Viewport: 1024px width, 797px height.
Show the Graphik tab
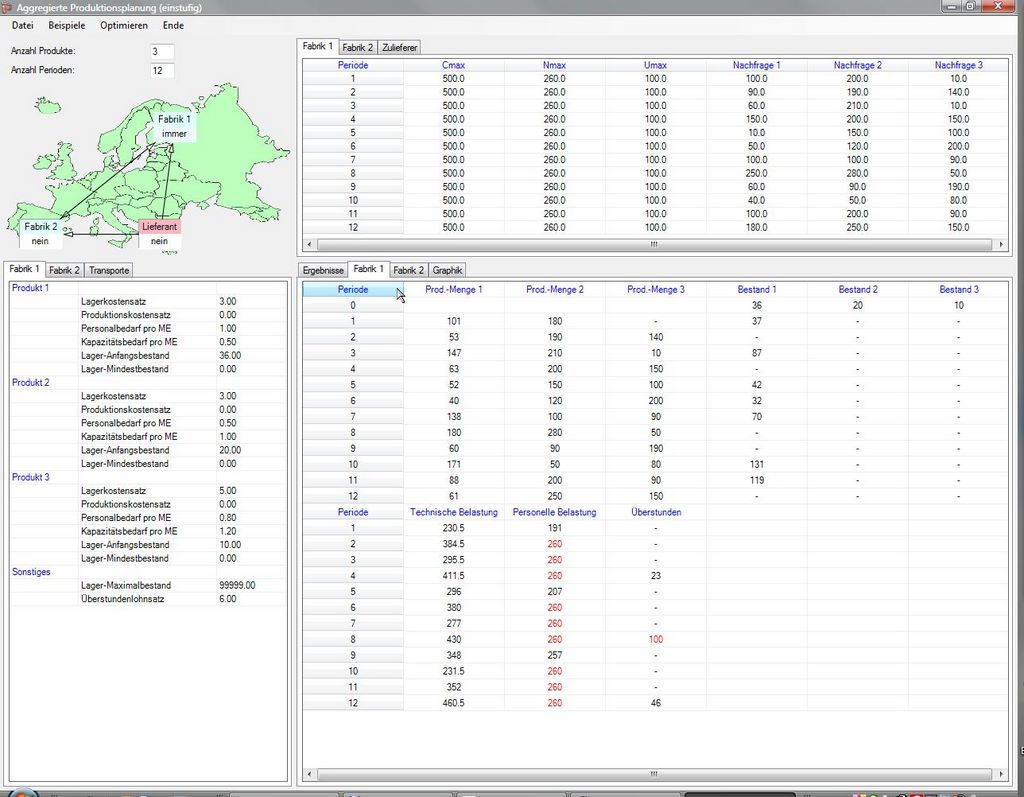[x=447, y=270]
